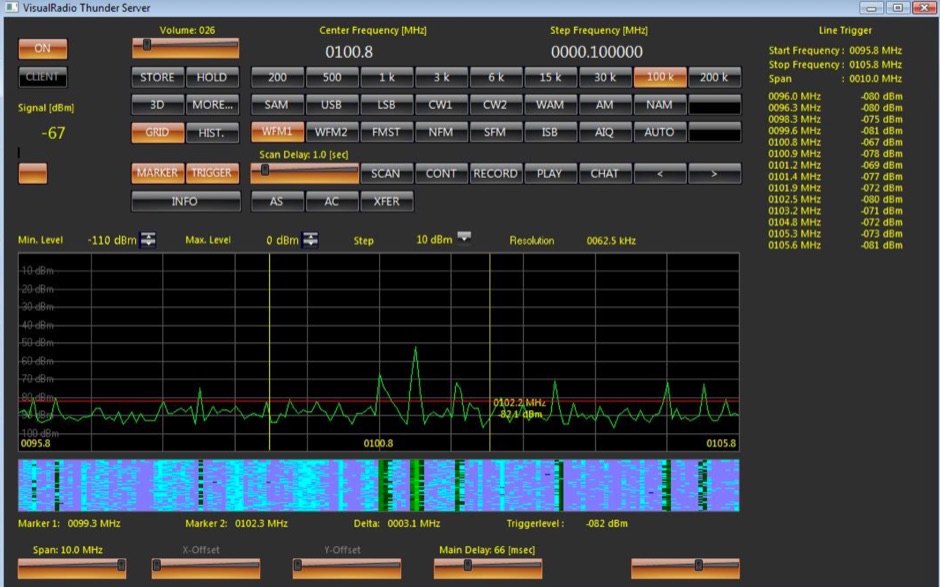Select CW2 mode

point(496,105)
